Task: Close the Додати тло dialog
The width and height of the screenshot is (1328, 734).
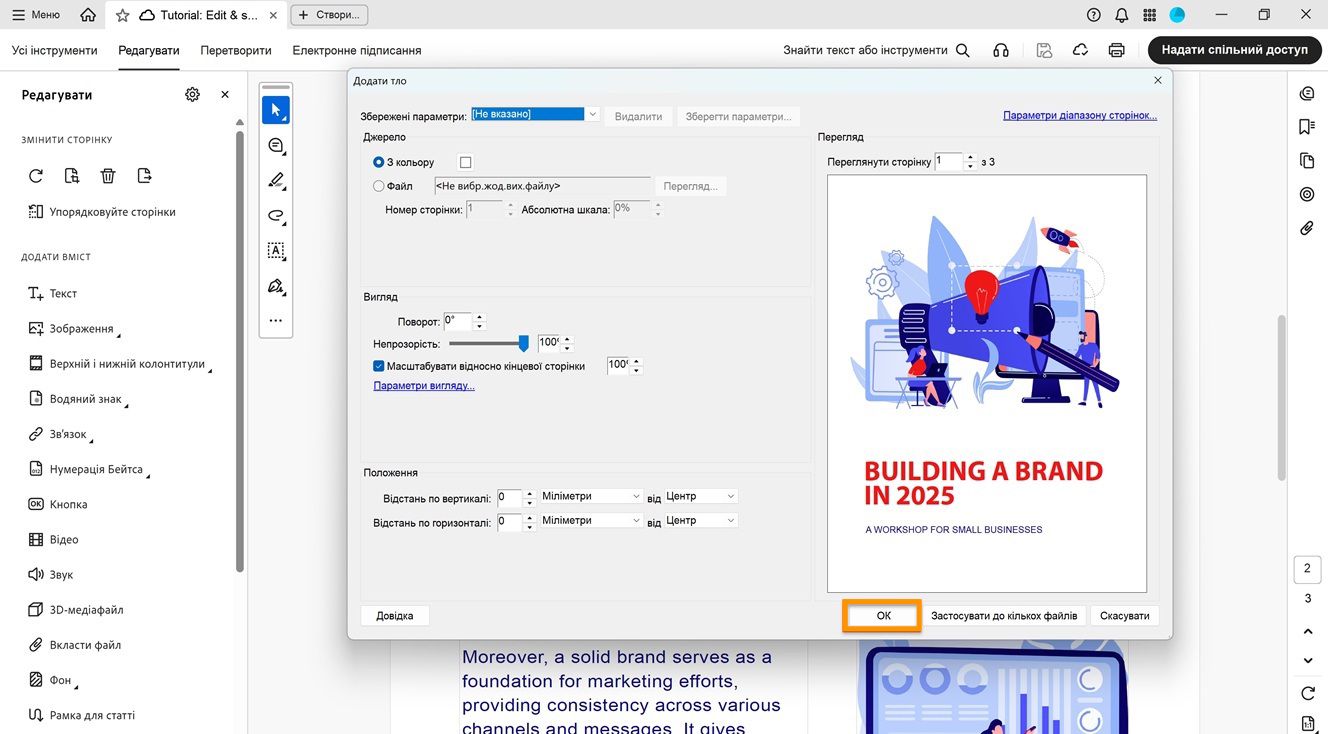Action: click(x=1158, y=80)
